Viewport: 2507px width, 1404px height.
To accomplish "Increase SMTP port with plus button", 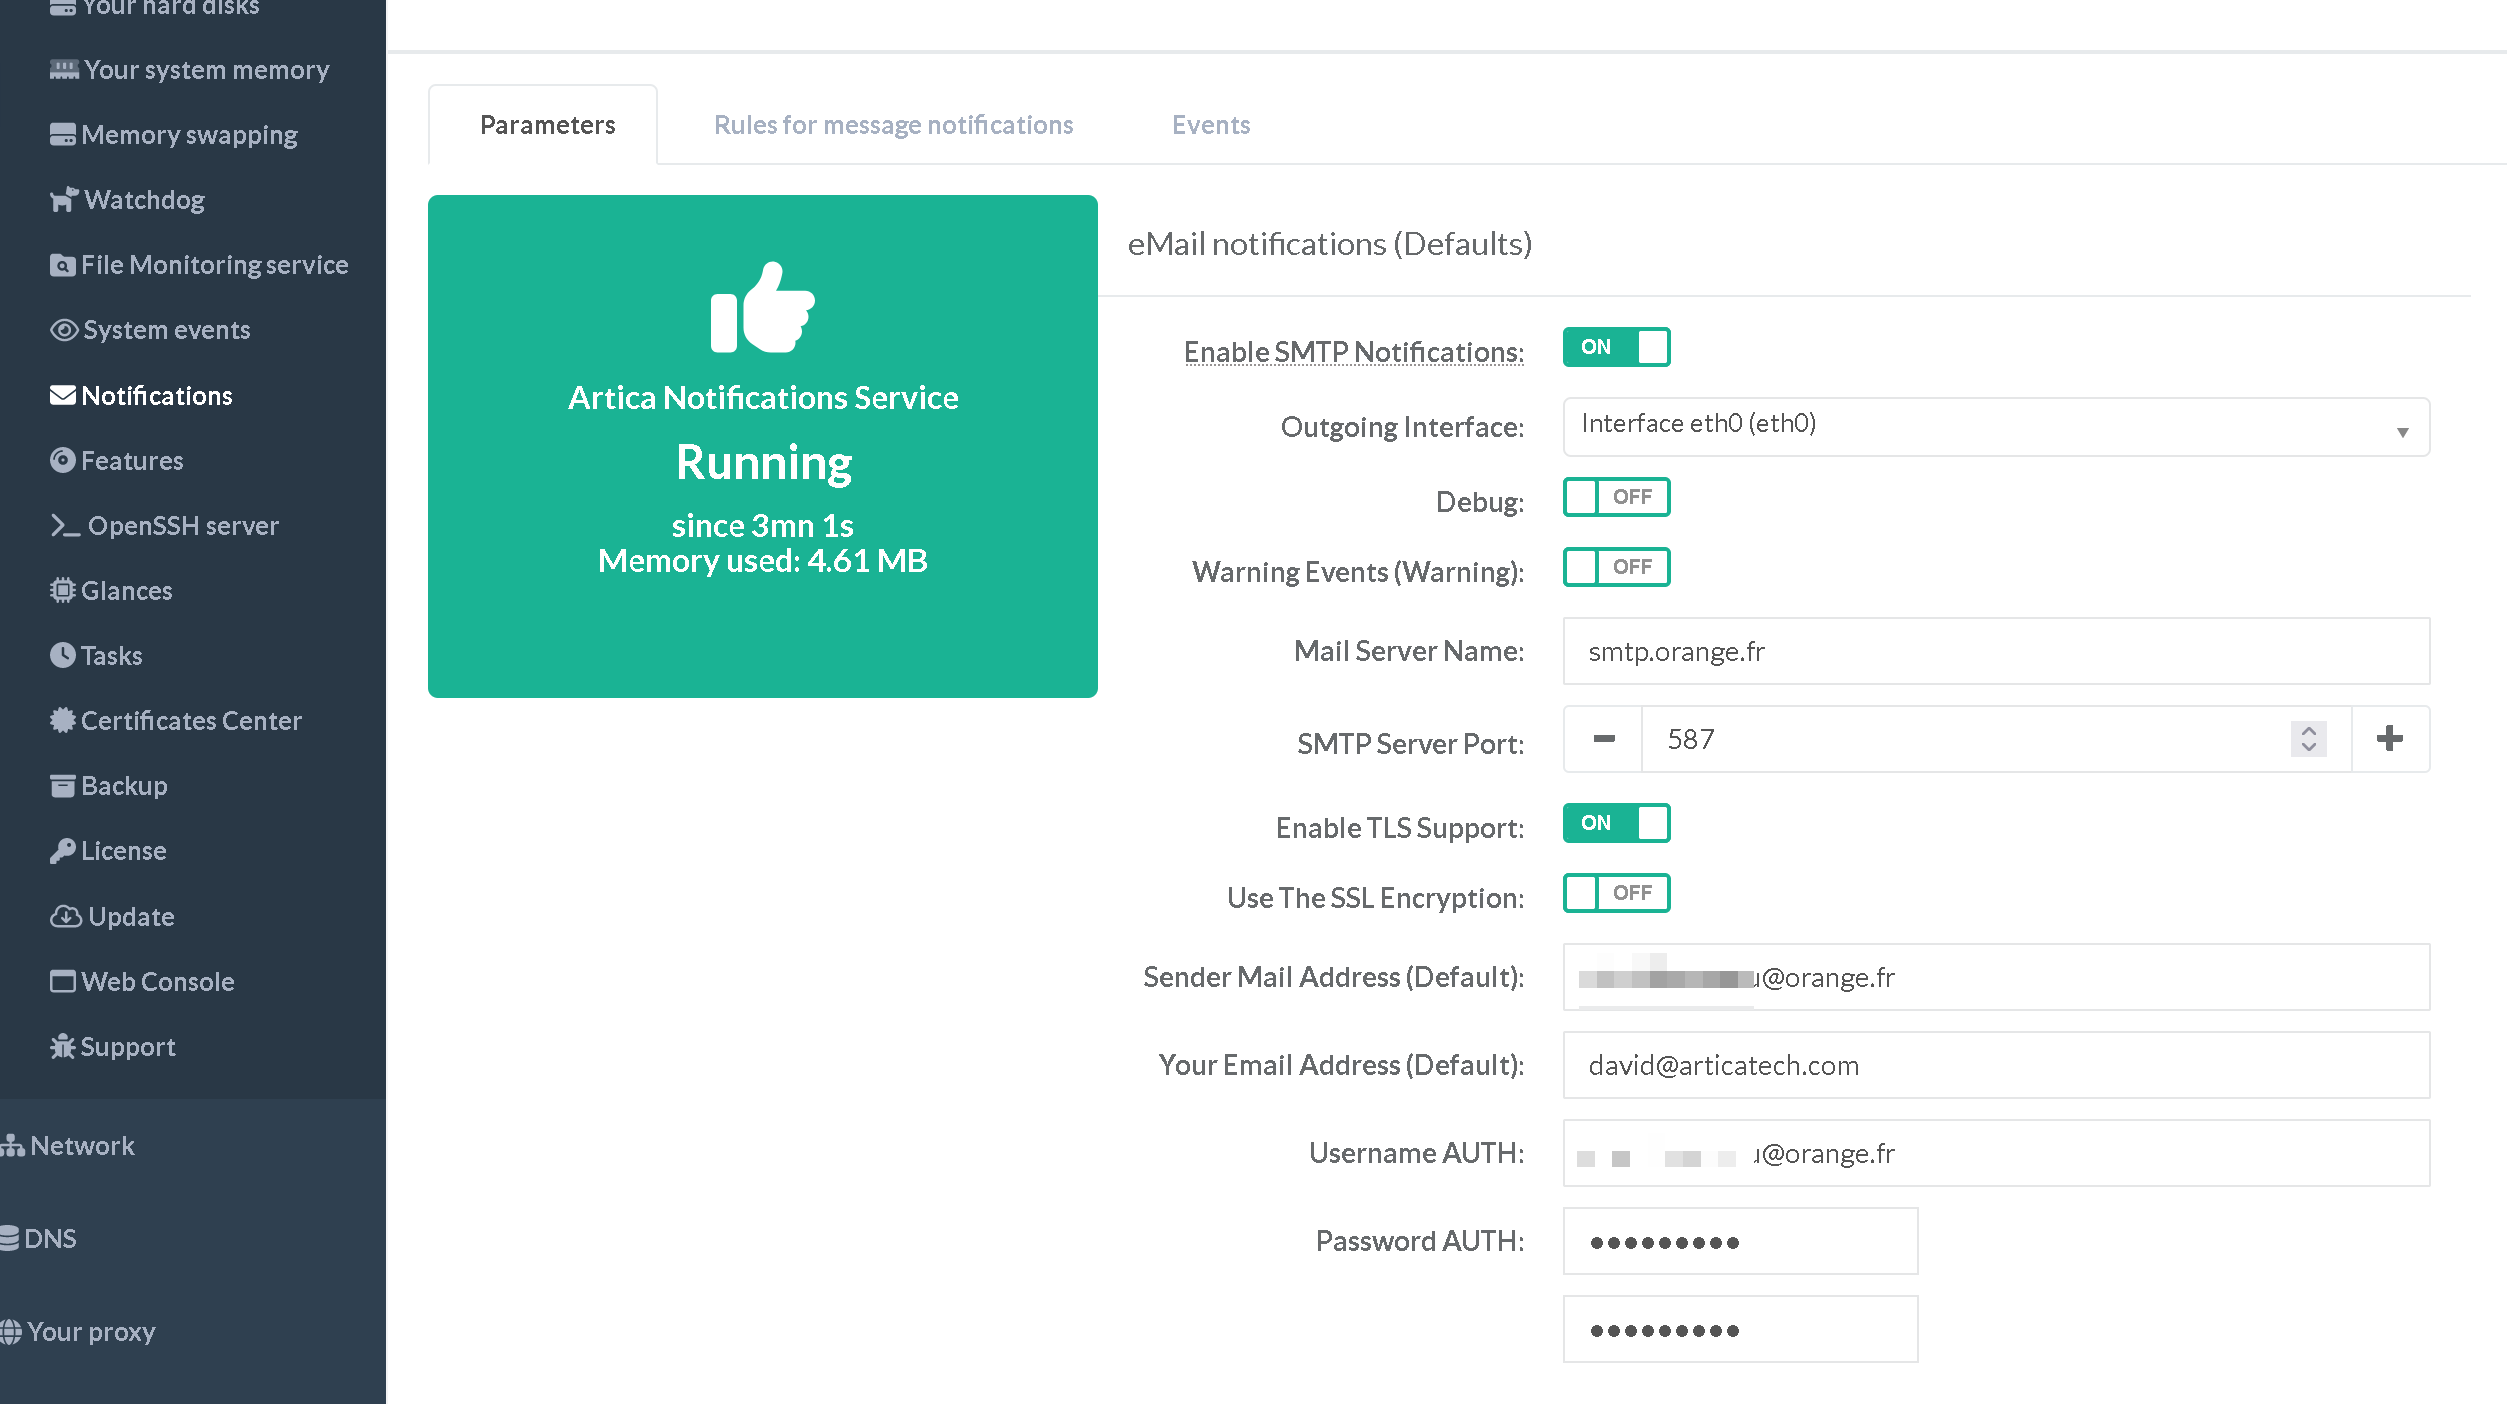I will click(2390, 739).
